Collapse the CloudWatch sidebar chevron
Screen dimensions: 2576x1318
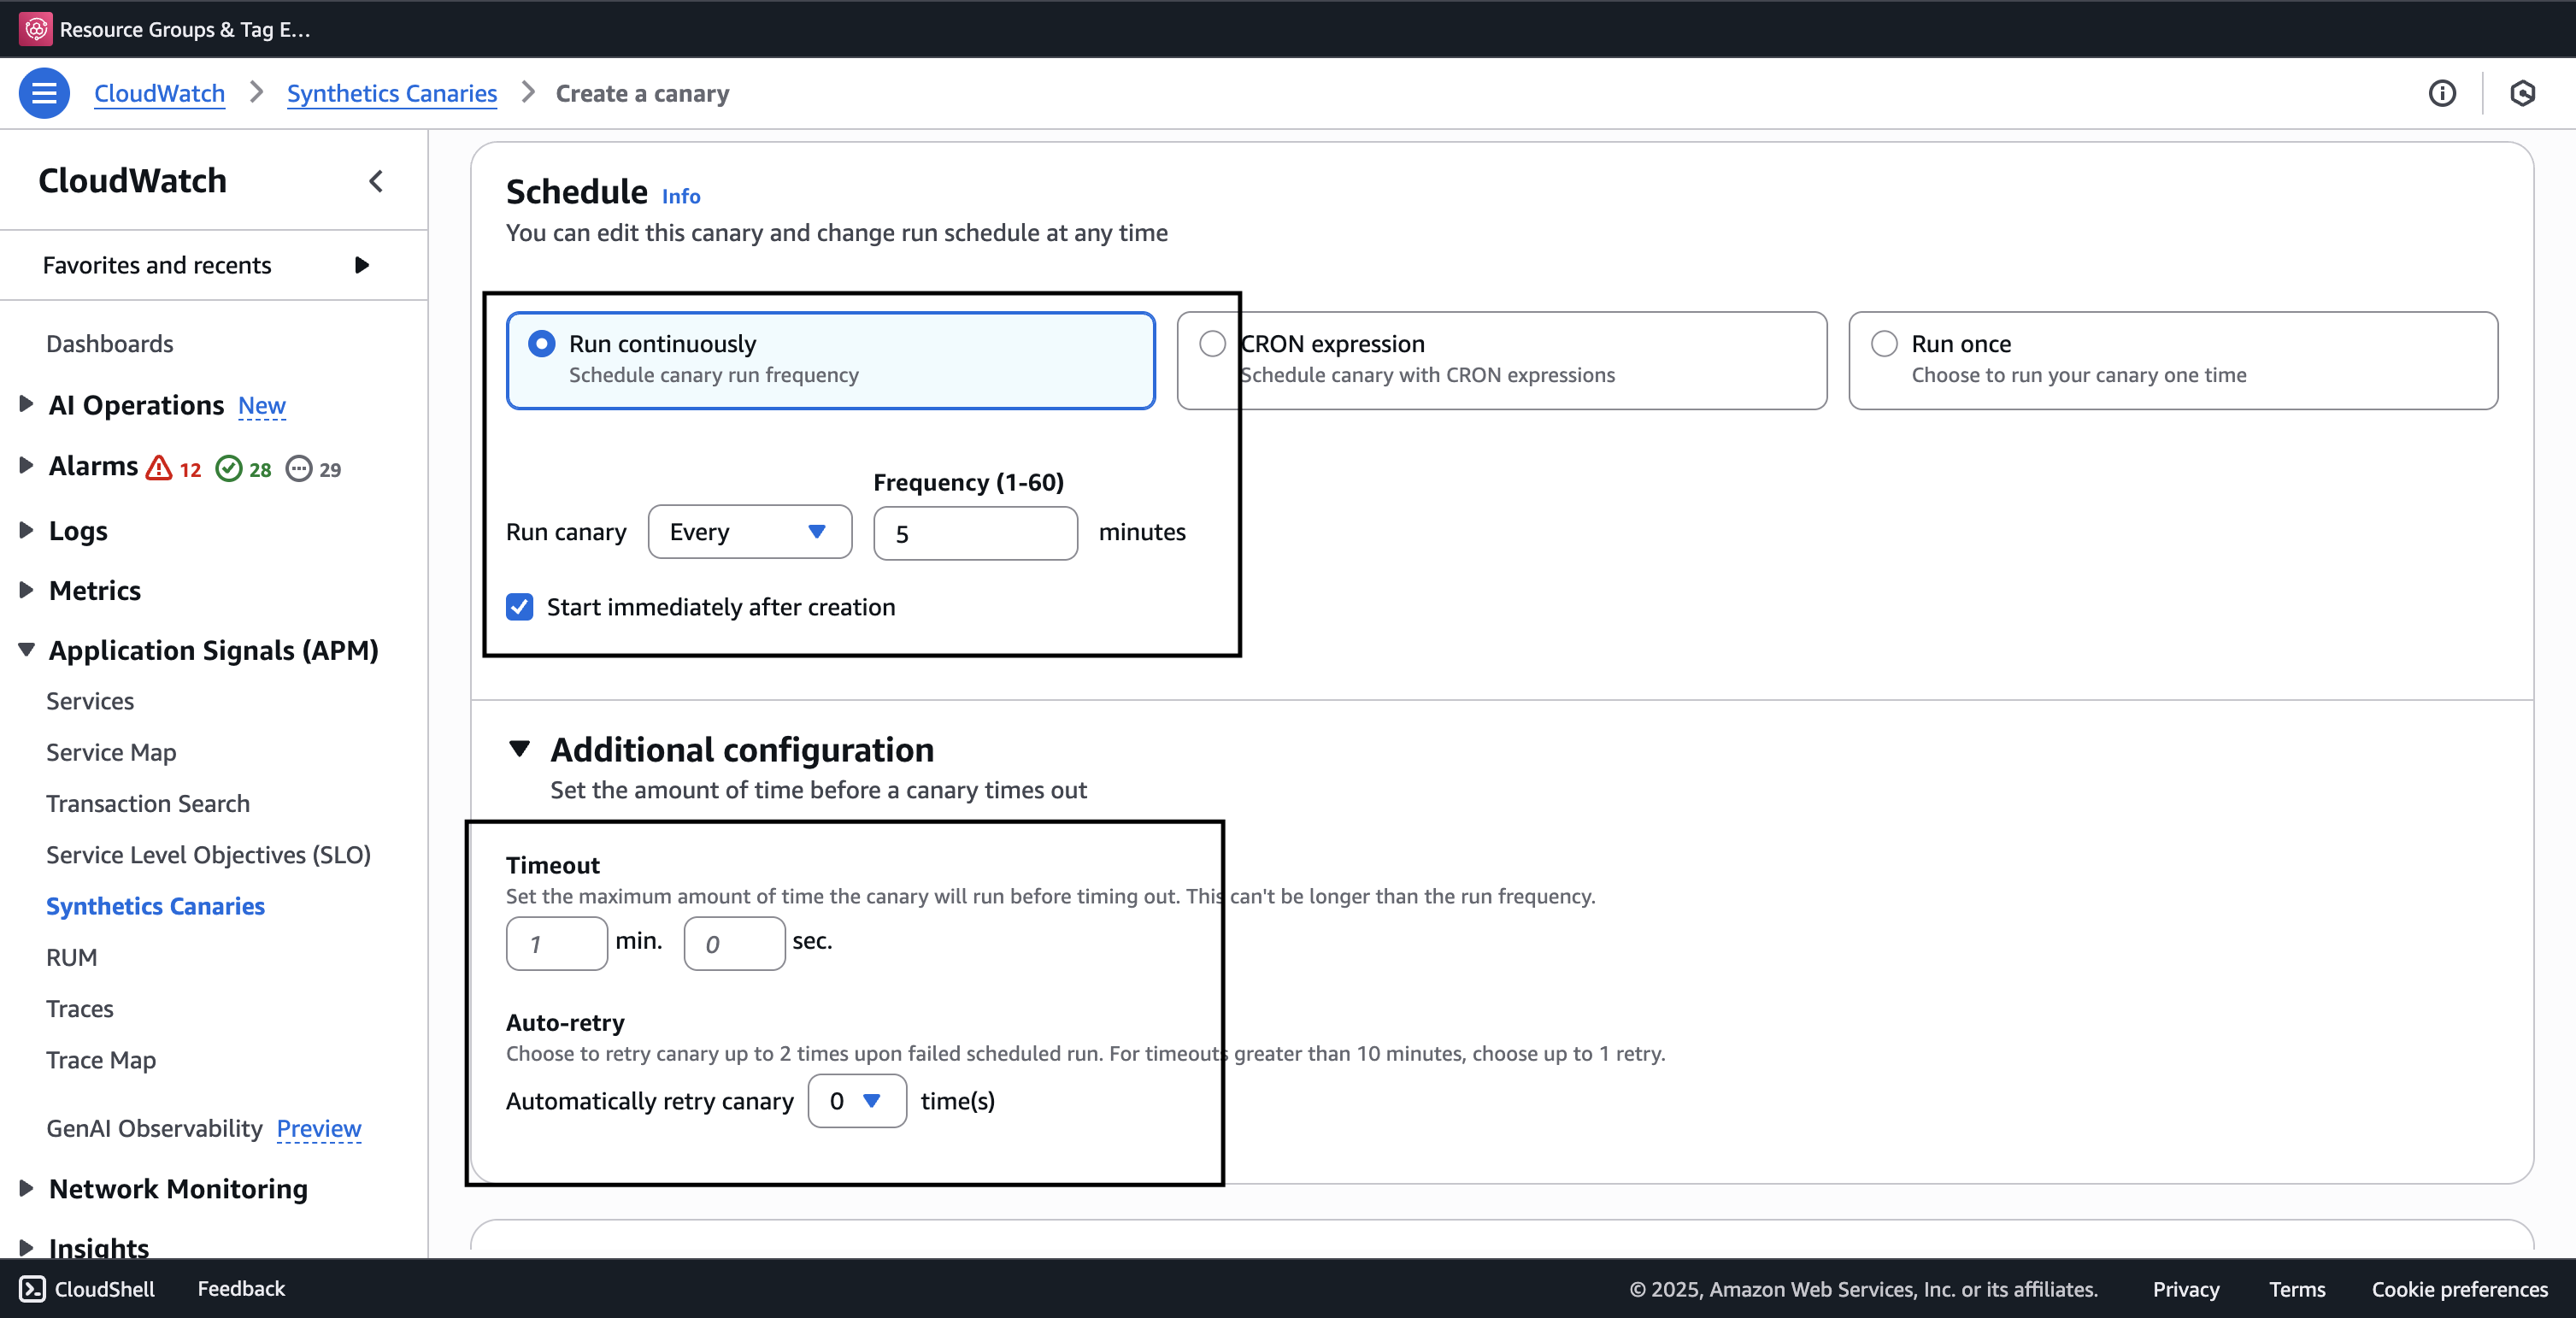tap(376, 181)
